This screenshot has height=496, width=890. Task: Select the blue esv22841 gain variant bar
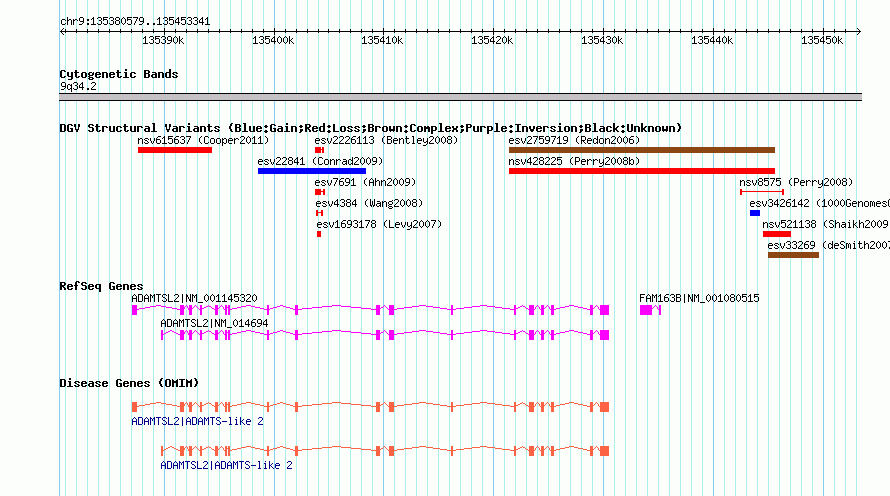click(x=312, y=171)
